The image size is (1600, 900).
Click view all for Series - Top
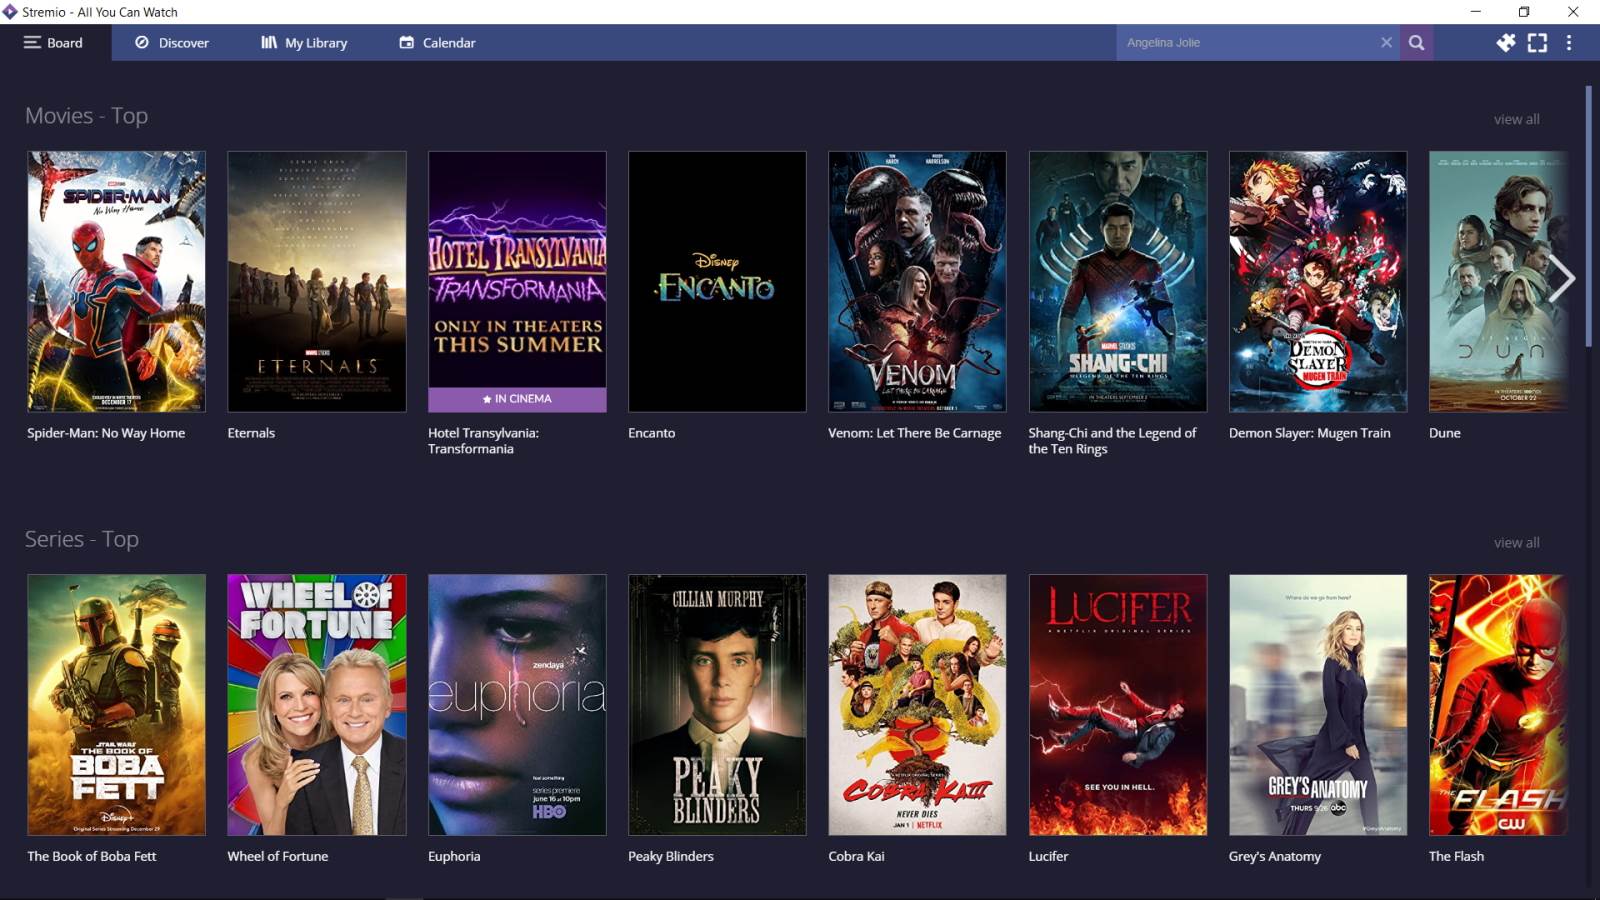[x=1516, y=543]
